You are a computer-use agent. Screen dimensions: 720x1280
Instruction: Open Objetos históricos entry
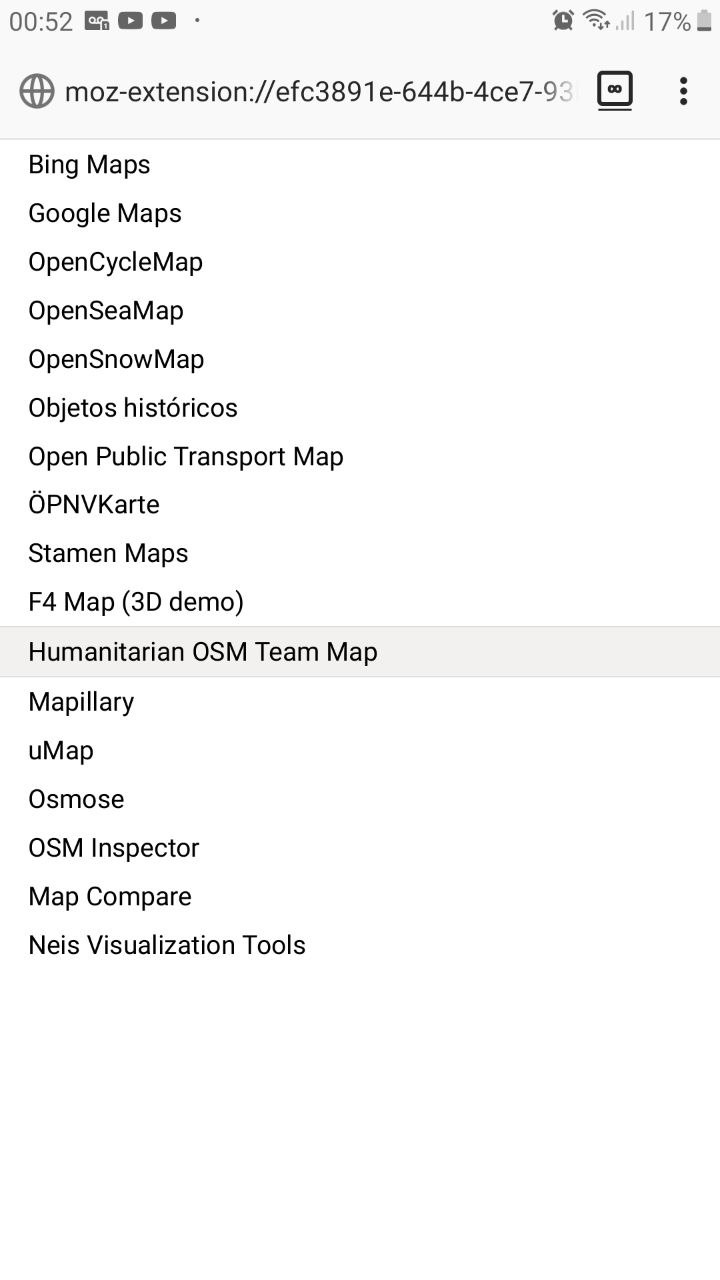pyautogui.click(x=360, y=408)
